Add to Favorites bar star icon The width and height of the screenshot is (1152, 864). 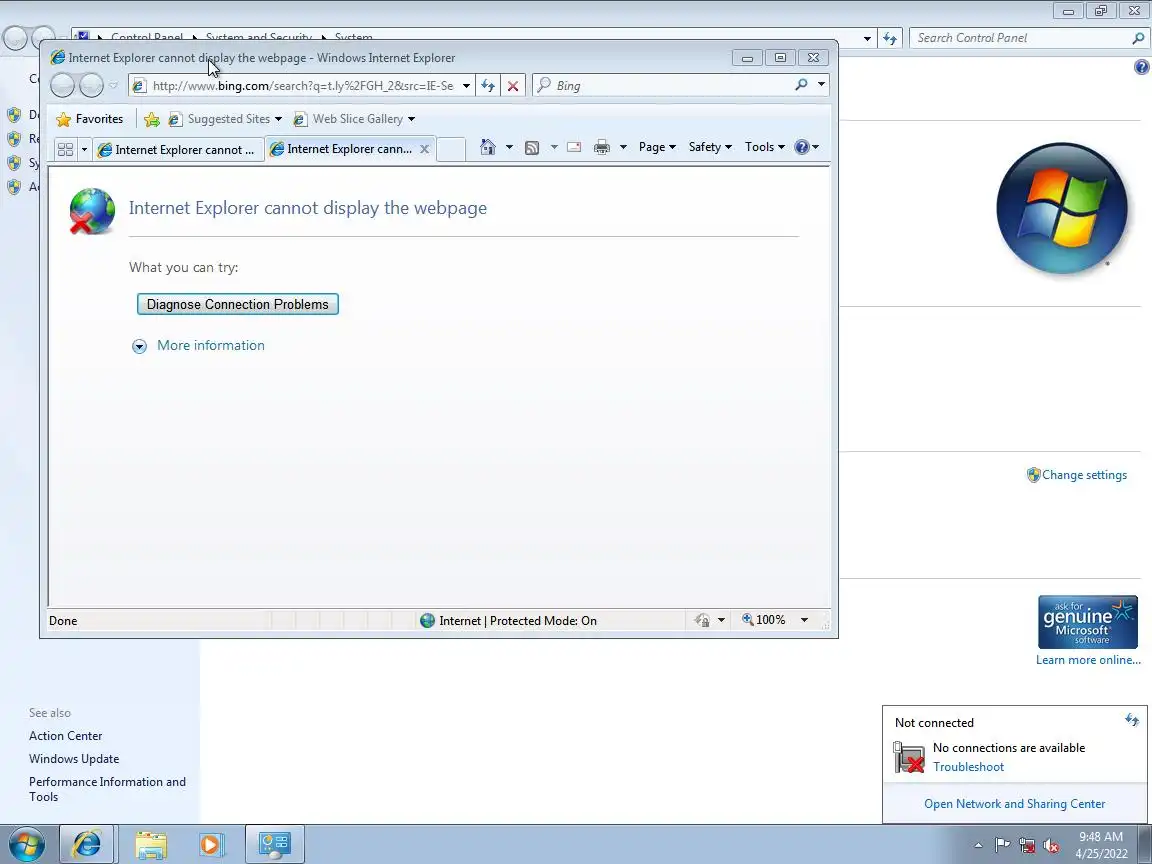(x=152, y=119)
